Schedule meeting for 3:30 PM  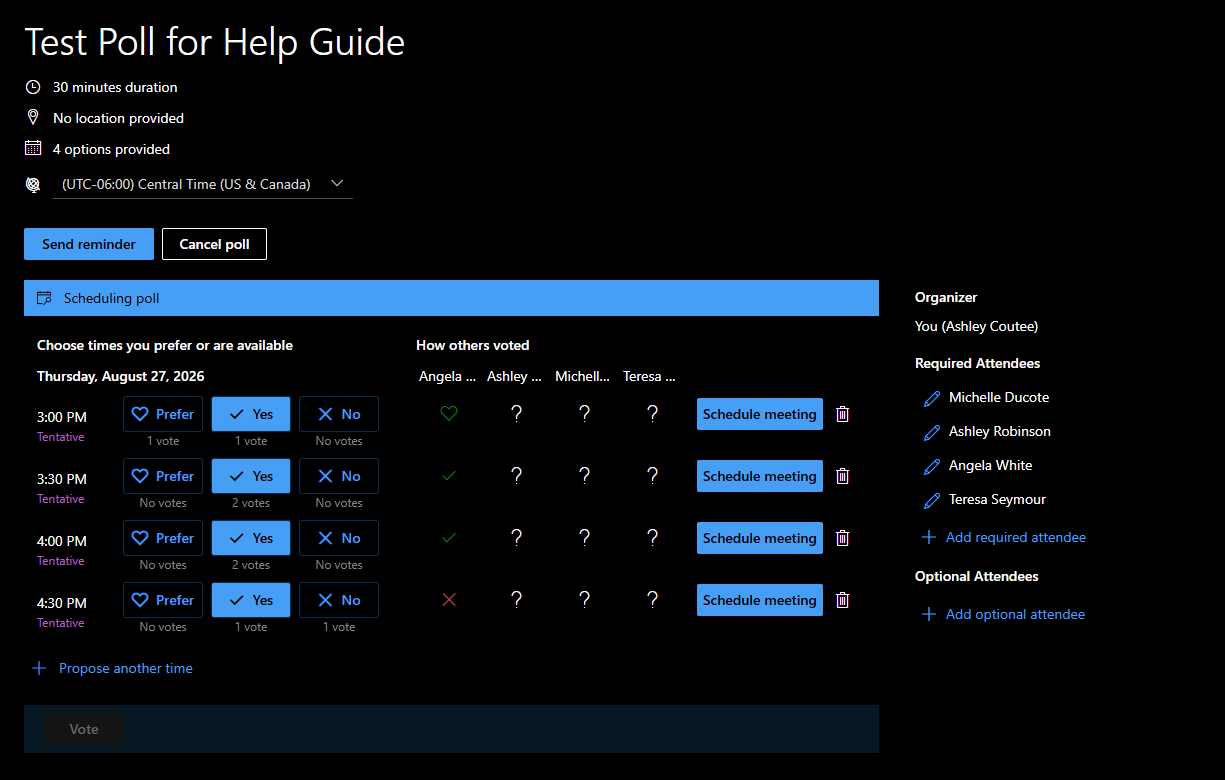(x=760, y=476)
